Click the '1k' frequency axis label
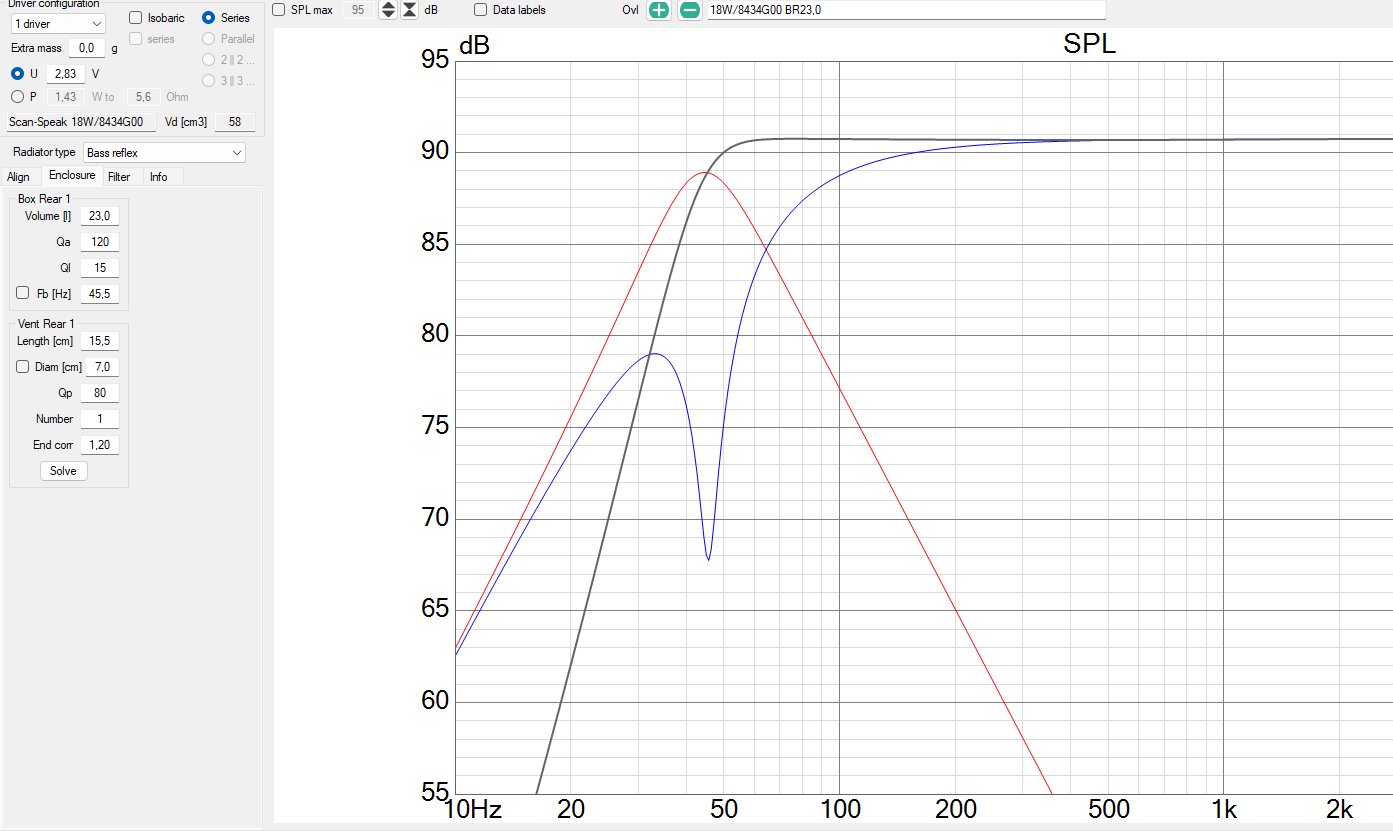This screenshot has height=831, width=1393. click(x=1224, y=809)
